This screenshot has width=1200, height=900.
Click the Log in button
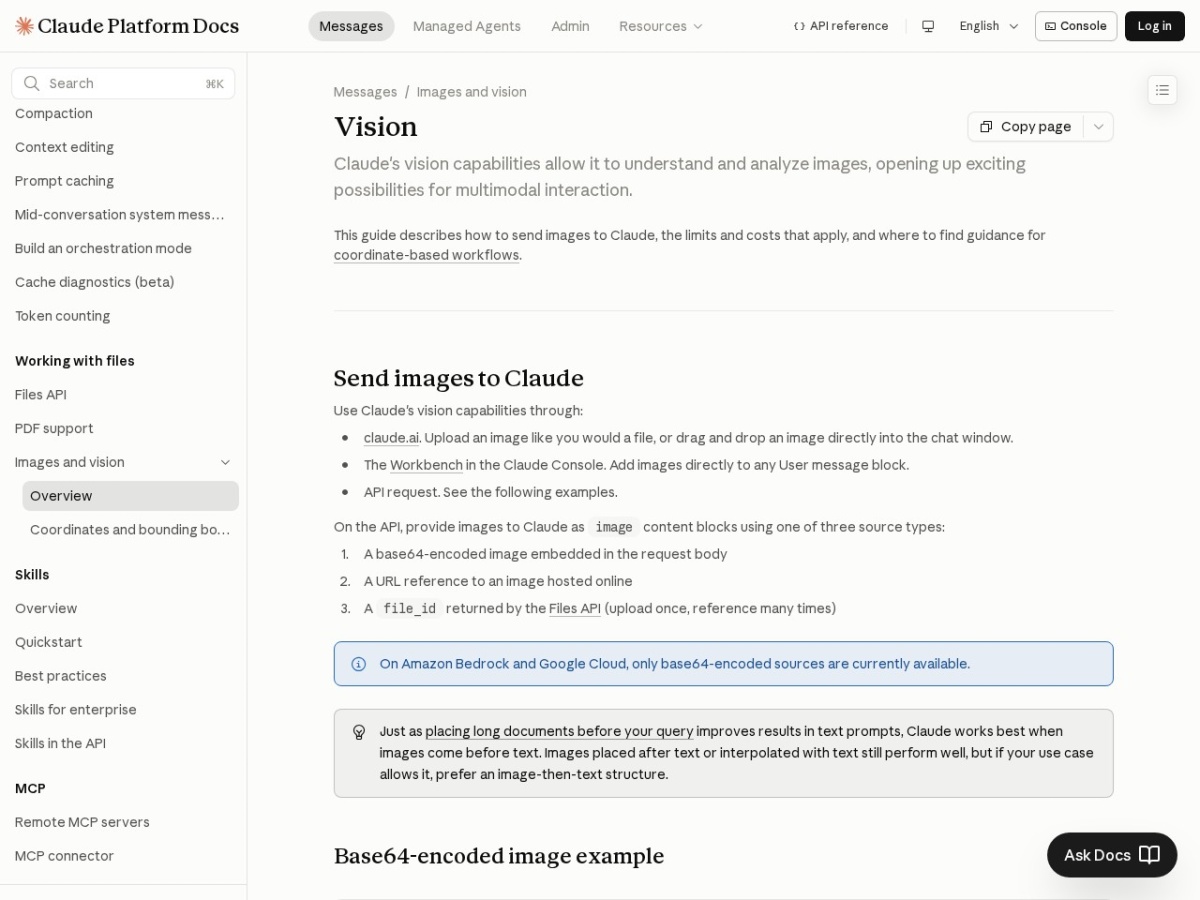1154,26
